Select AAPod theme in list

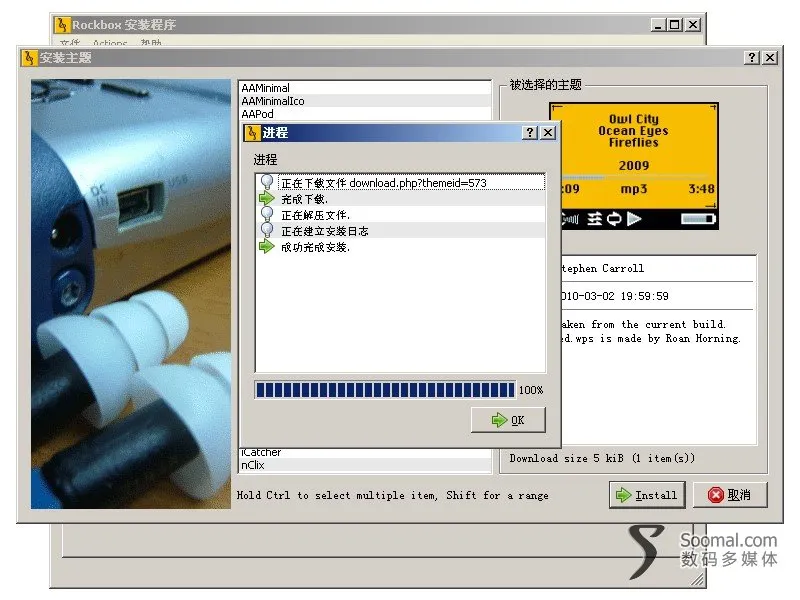click(x=365, y=114)
